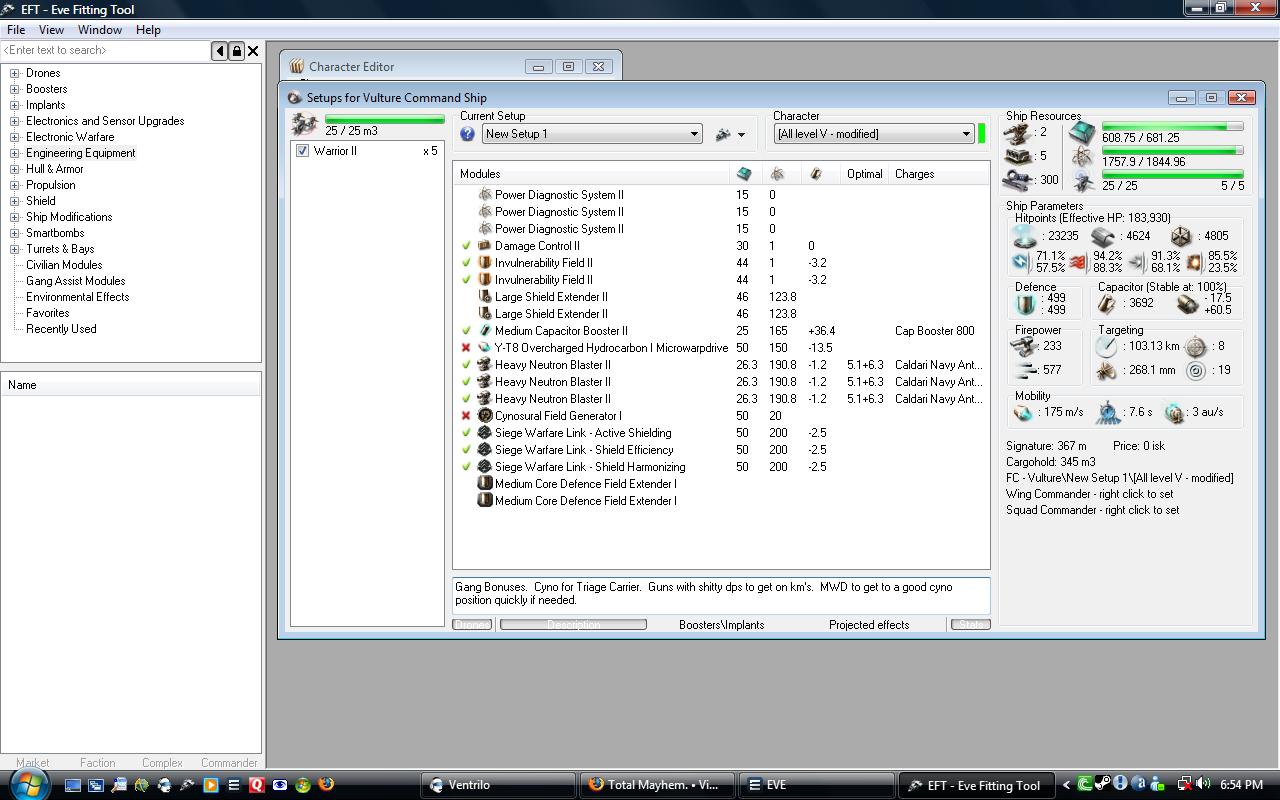Screen dimensions: 1280x800
Task: Expand the Implants category
Action: (15, 105)
